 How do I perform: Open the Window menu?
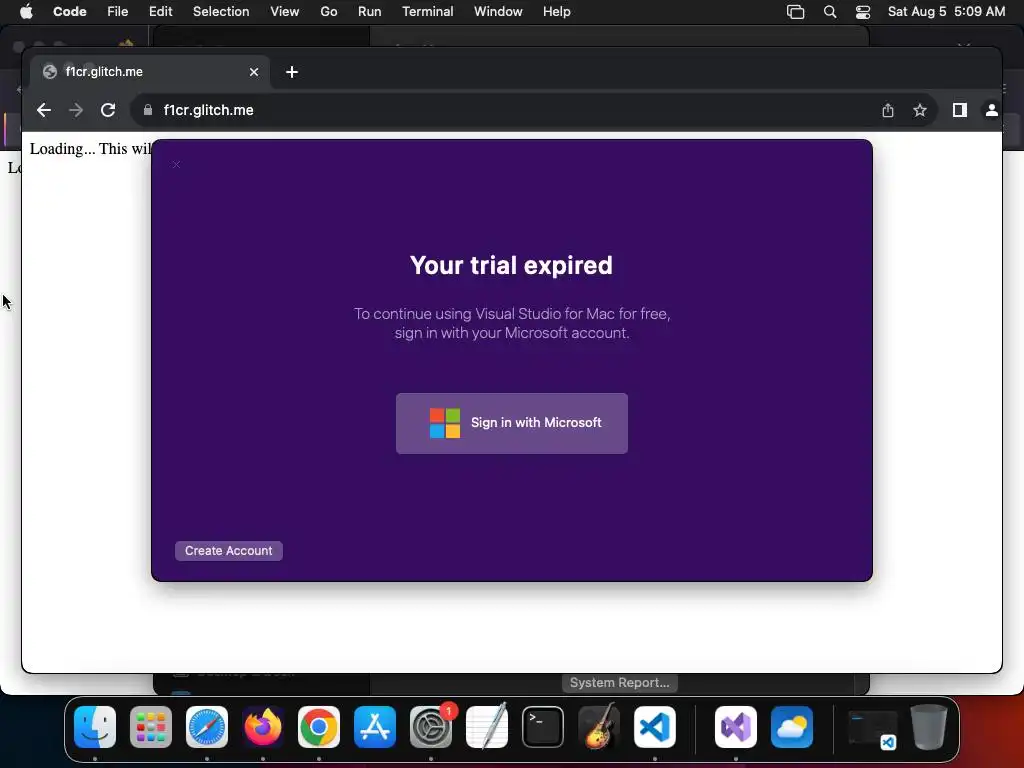498,12
